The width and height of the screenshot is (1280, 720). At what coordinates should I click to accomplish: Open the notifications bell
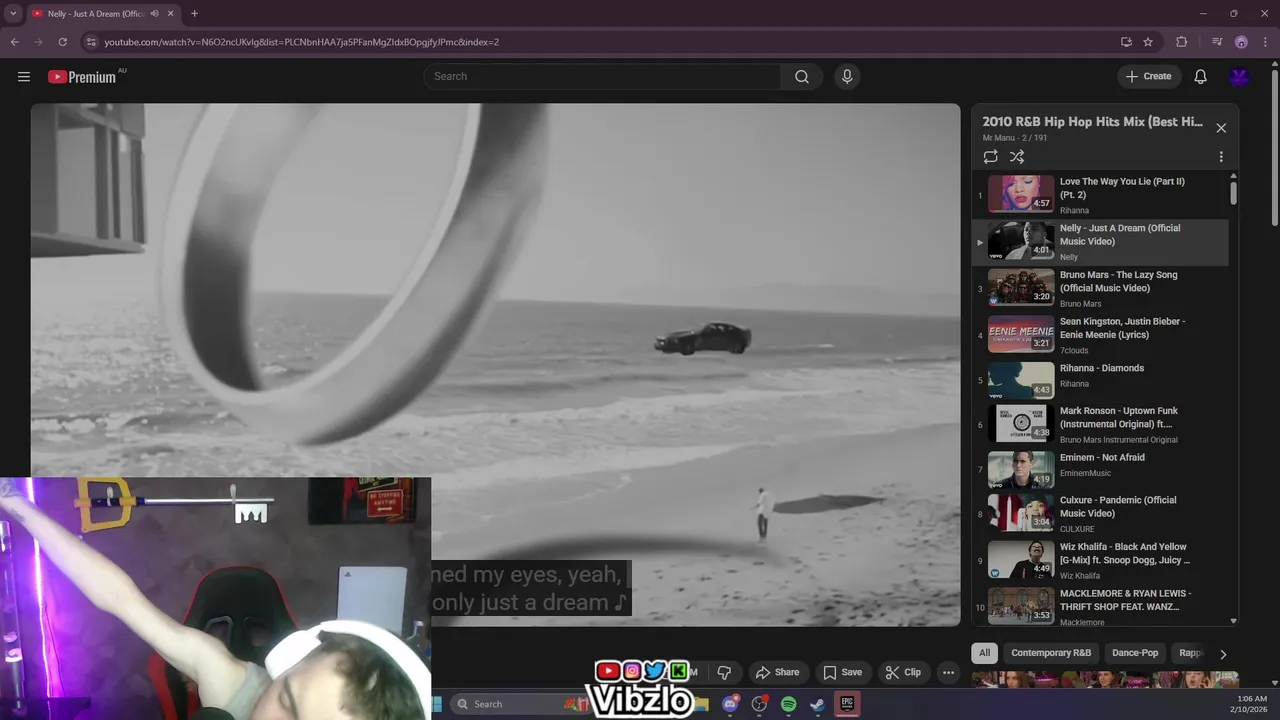(x=1200, y=76)
